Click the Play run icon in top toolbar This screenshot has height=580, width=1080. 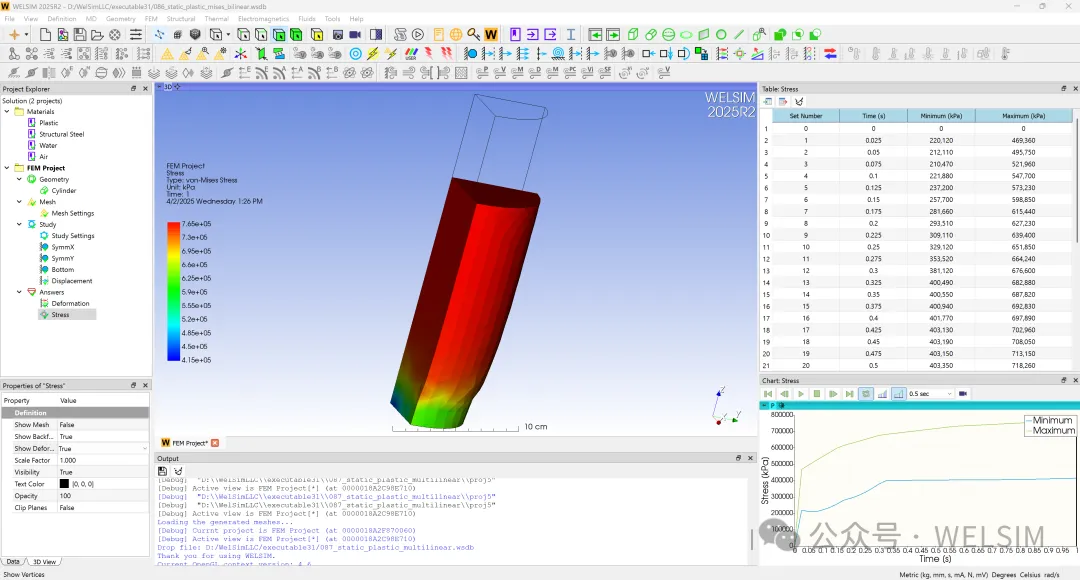point(418,34)
